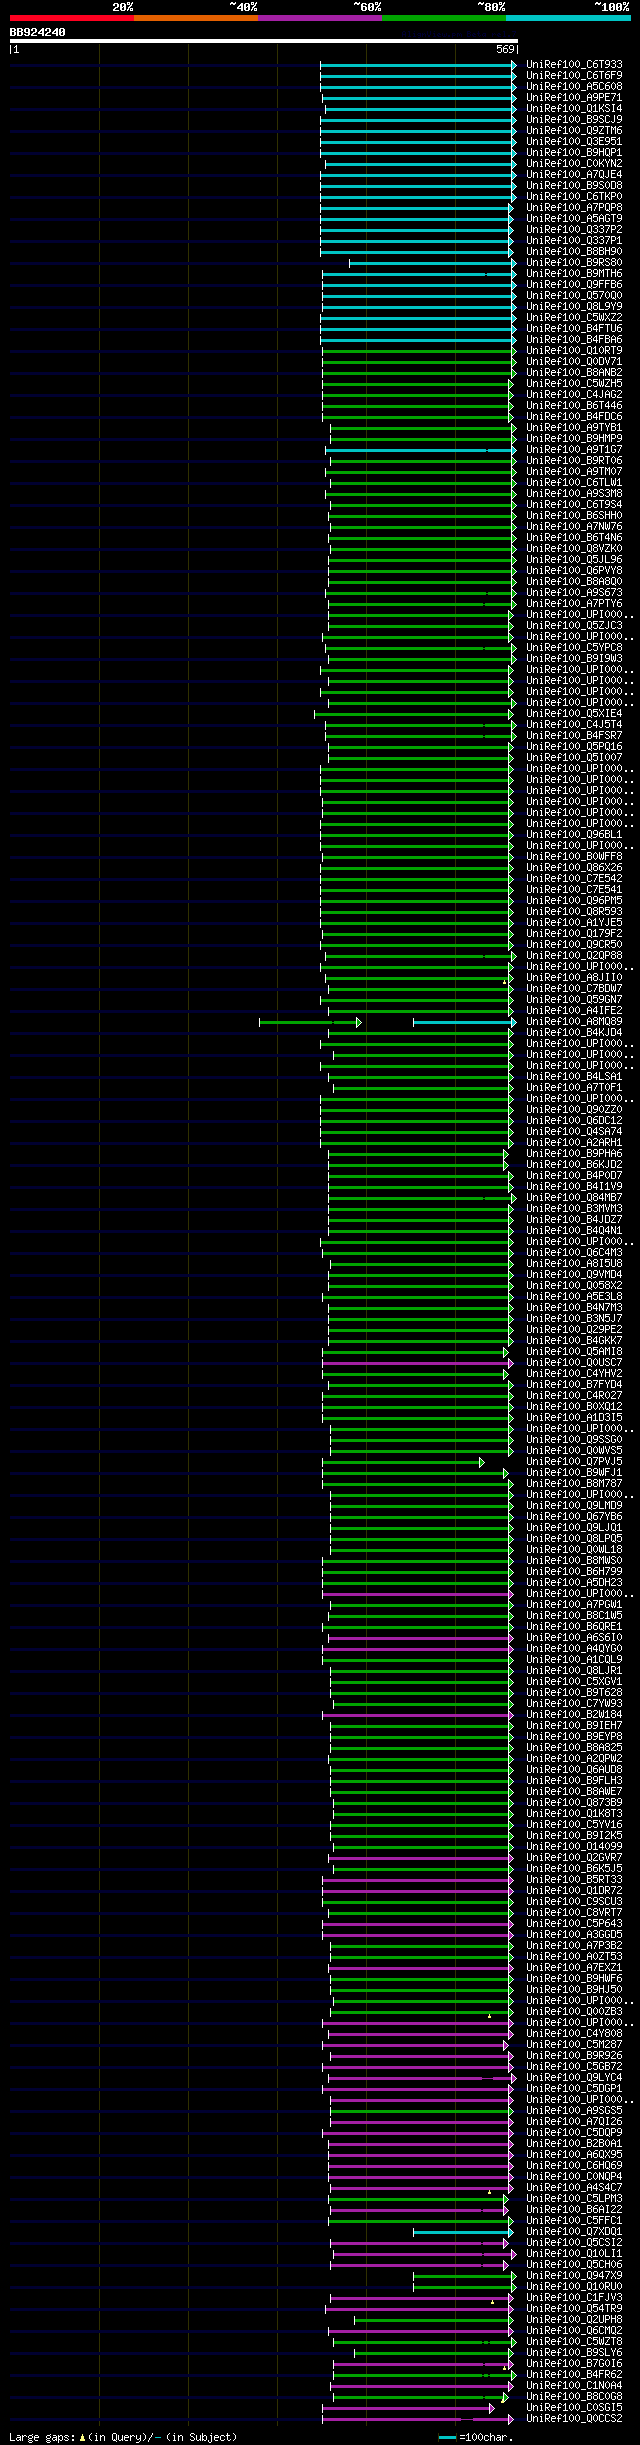Viewport: 640px width, 2445px height.
Task: Select label UniRef100_A8MQ89
Action: [x=574, y=1021]
